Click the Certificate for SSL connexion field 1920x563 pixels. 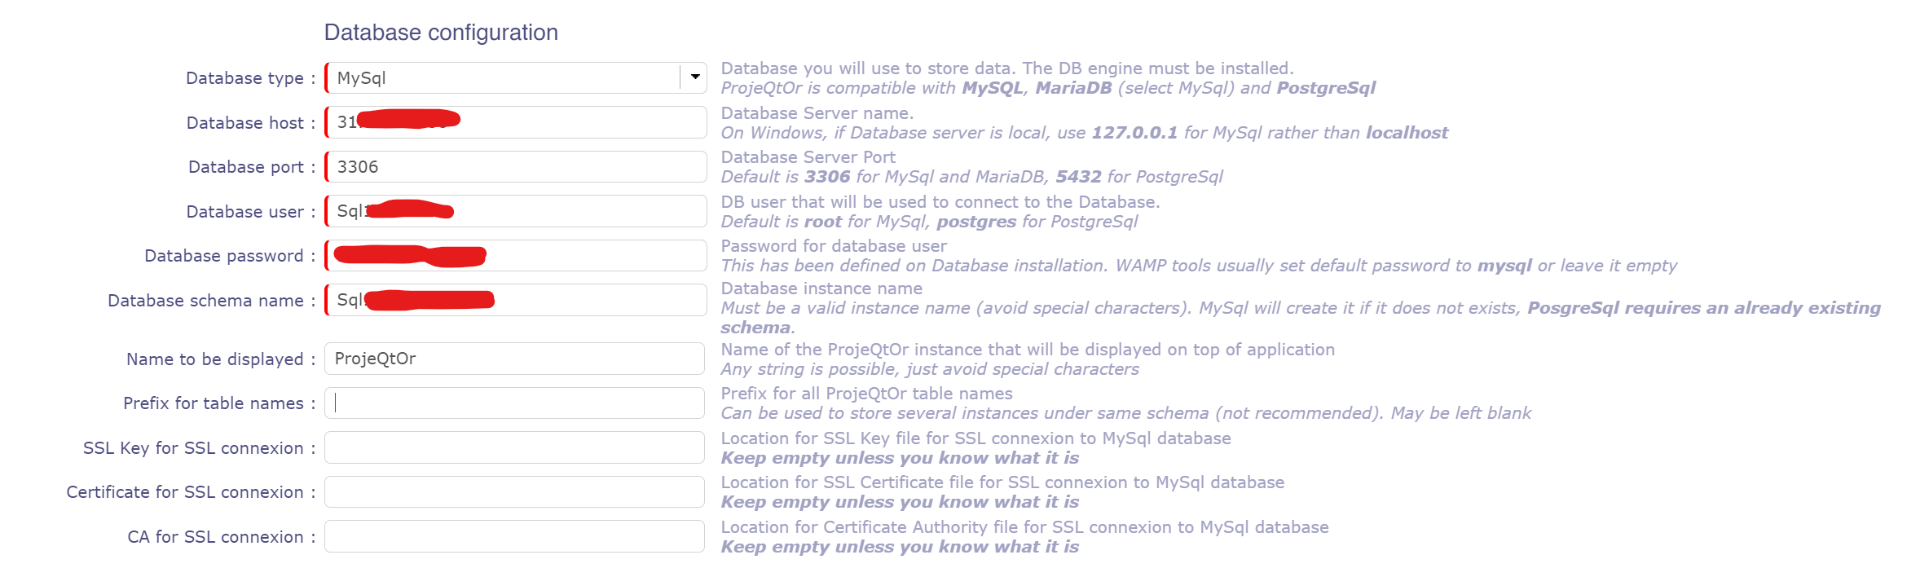(x=514, y=492)
